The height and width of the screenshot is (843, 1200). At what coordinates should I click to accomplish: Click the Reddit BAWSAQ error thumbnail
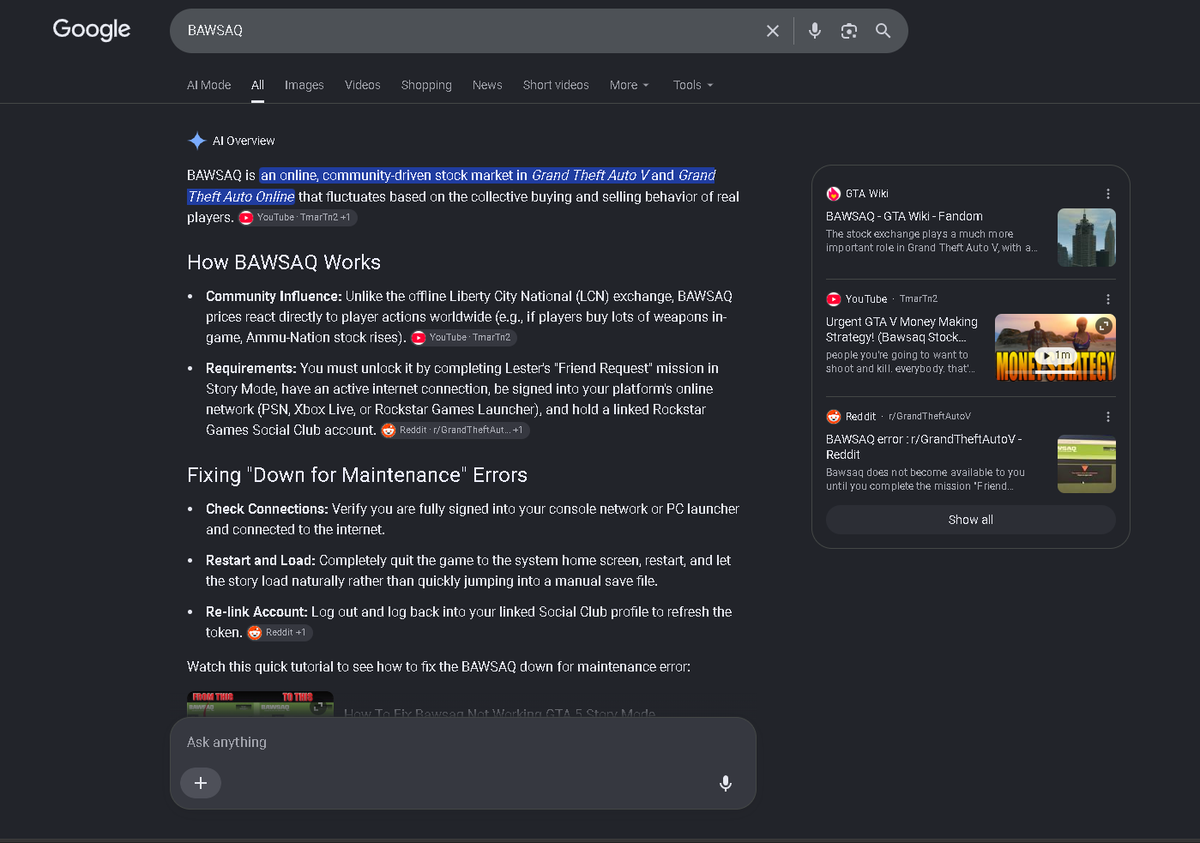pyautogui.click(x=1086, y=464)
